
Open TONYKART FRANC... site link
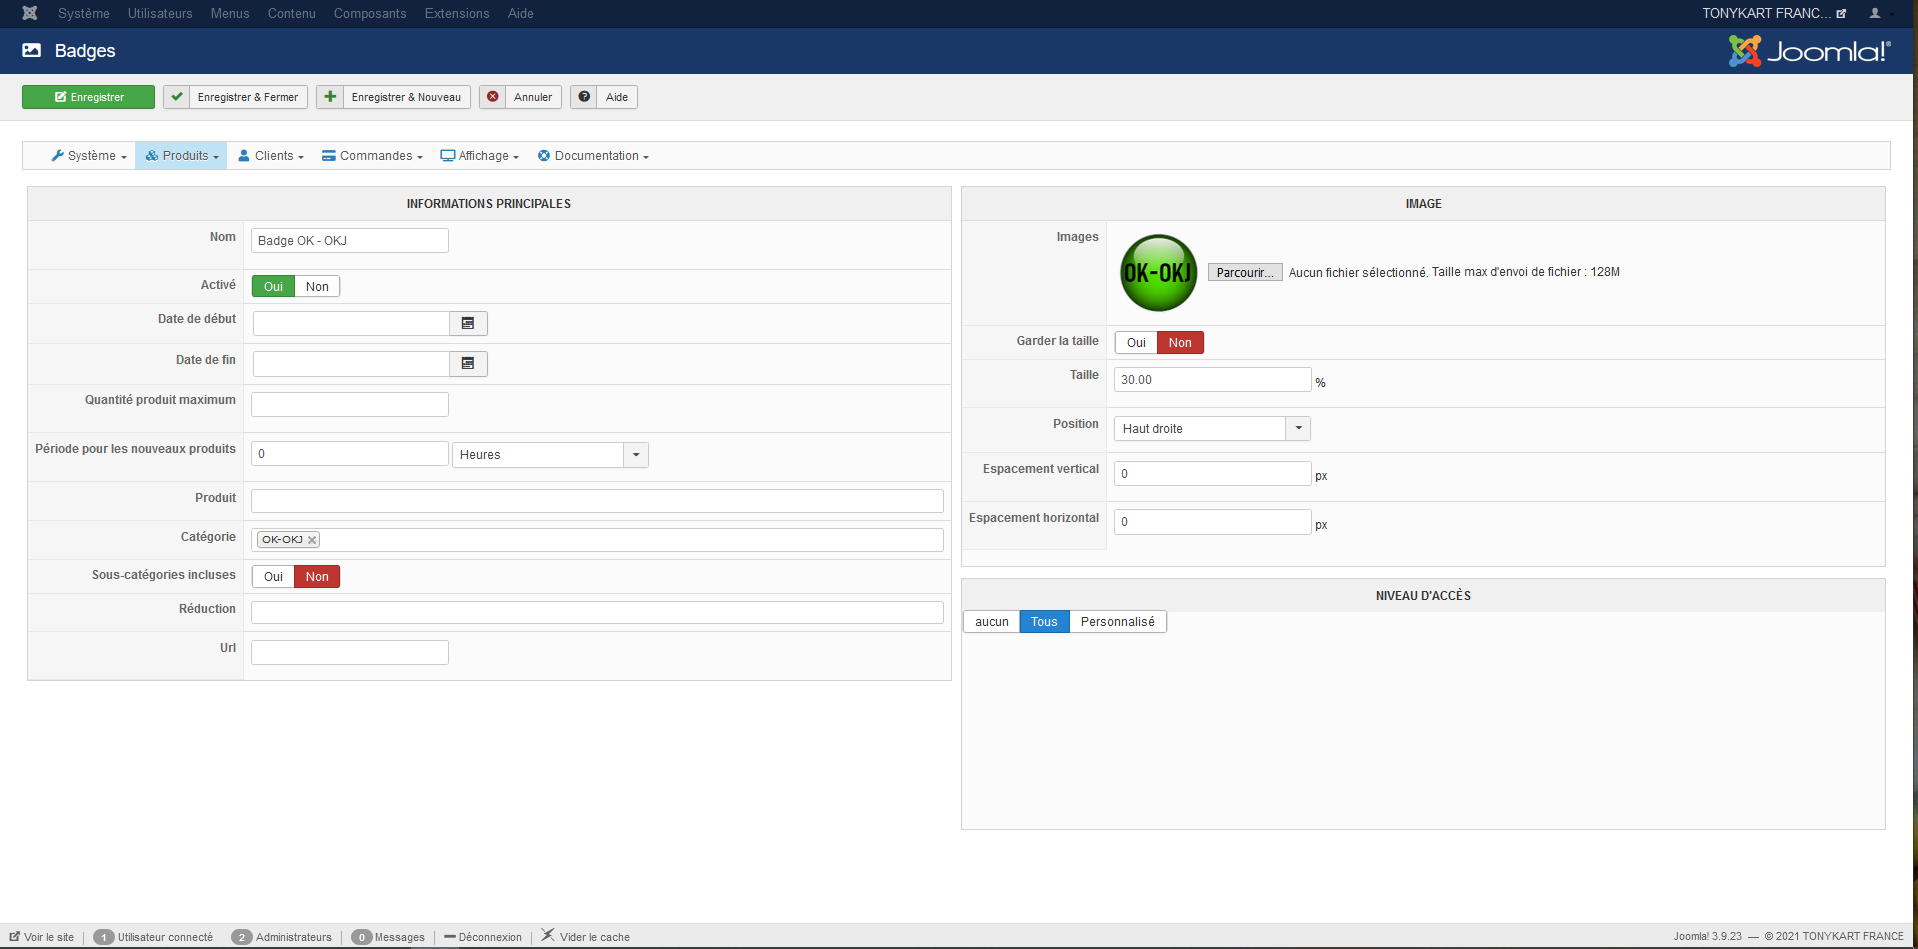pos(1774,13)
